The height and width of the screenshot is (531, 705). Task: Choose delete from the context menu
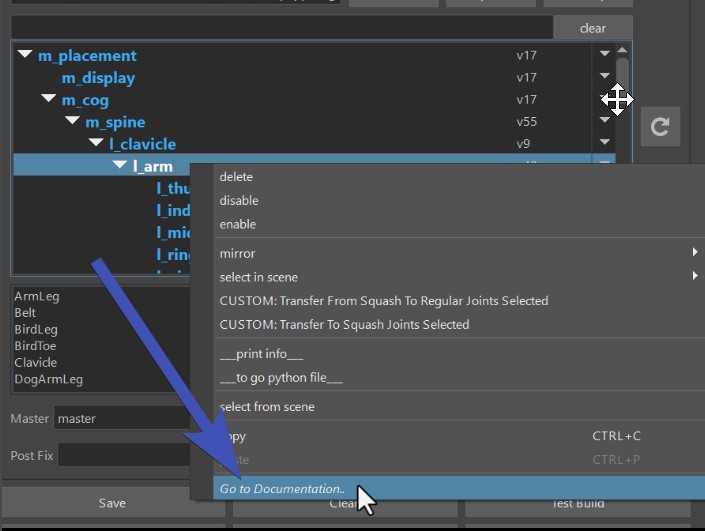coord(237,177)
